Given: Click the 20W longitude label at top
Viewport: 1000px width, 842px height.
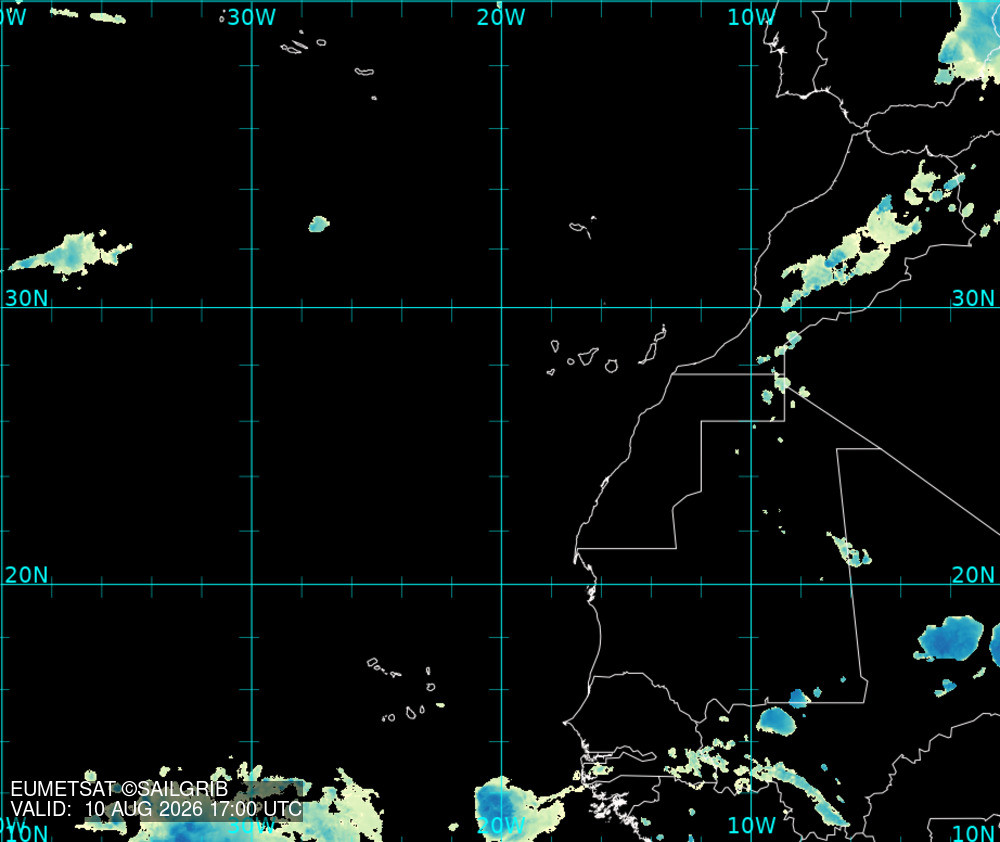Looking at the screenshot, I should pos(501,17).
